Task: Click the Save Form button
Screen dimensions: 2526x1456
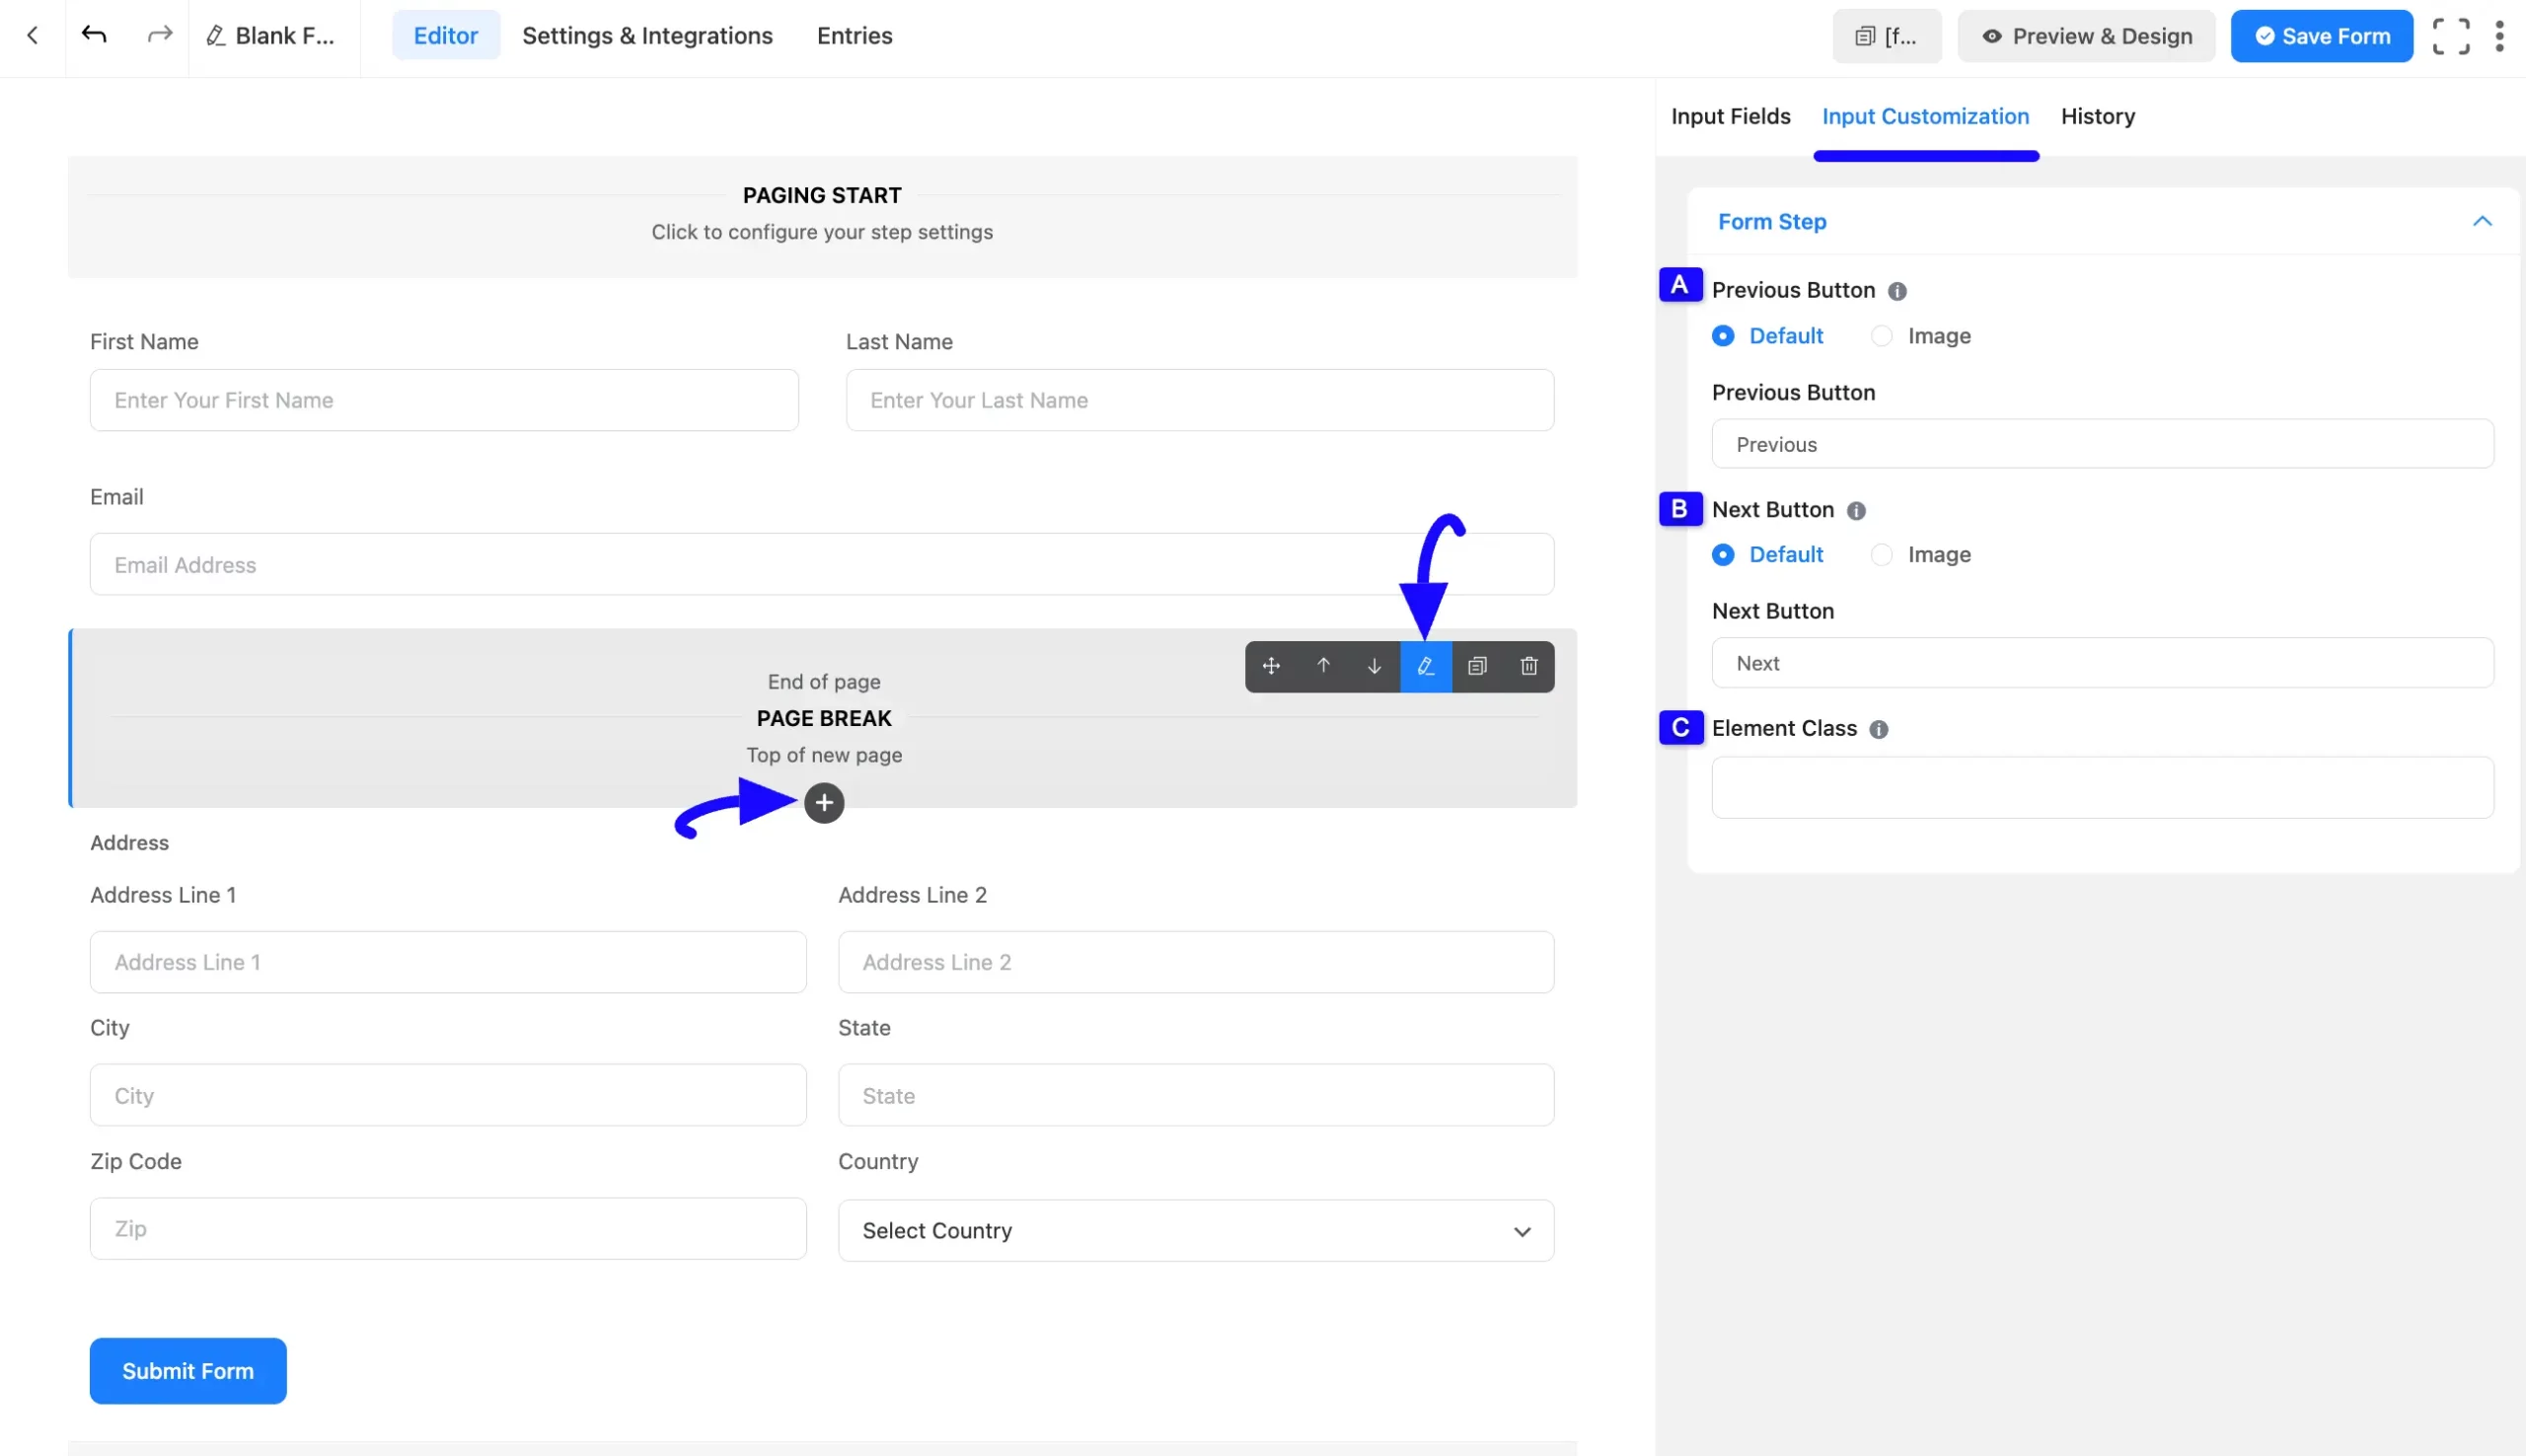Action: pos(2321,36)
